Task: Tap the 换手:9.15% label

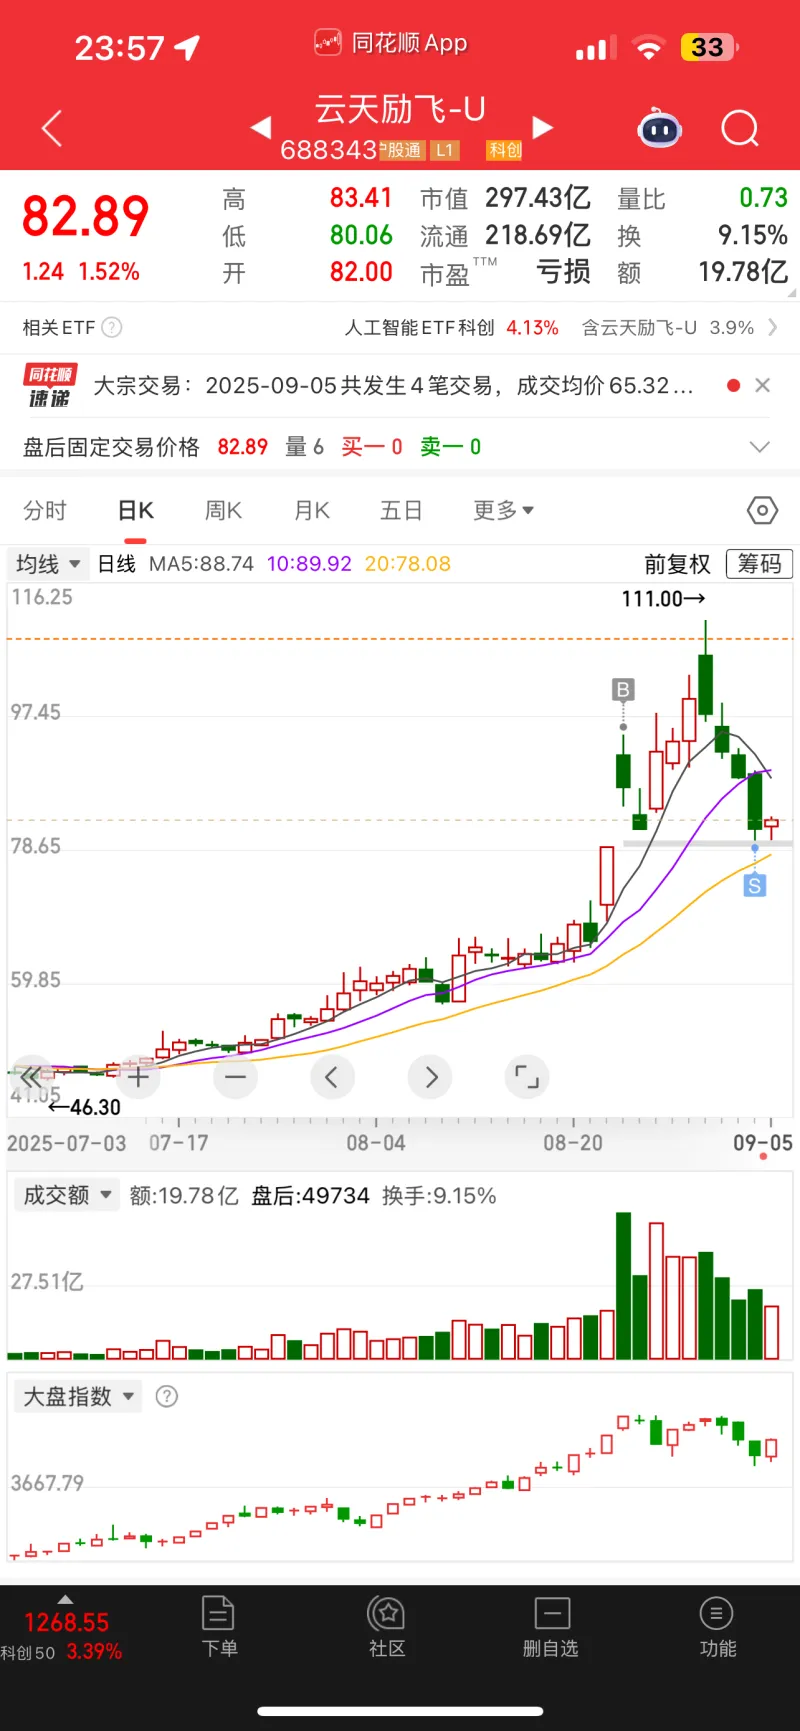Action: click(439, 1195)
